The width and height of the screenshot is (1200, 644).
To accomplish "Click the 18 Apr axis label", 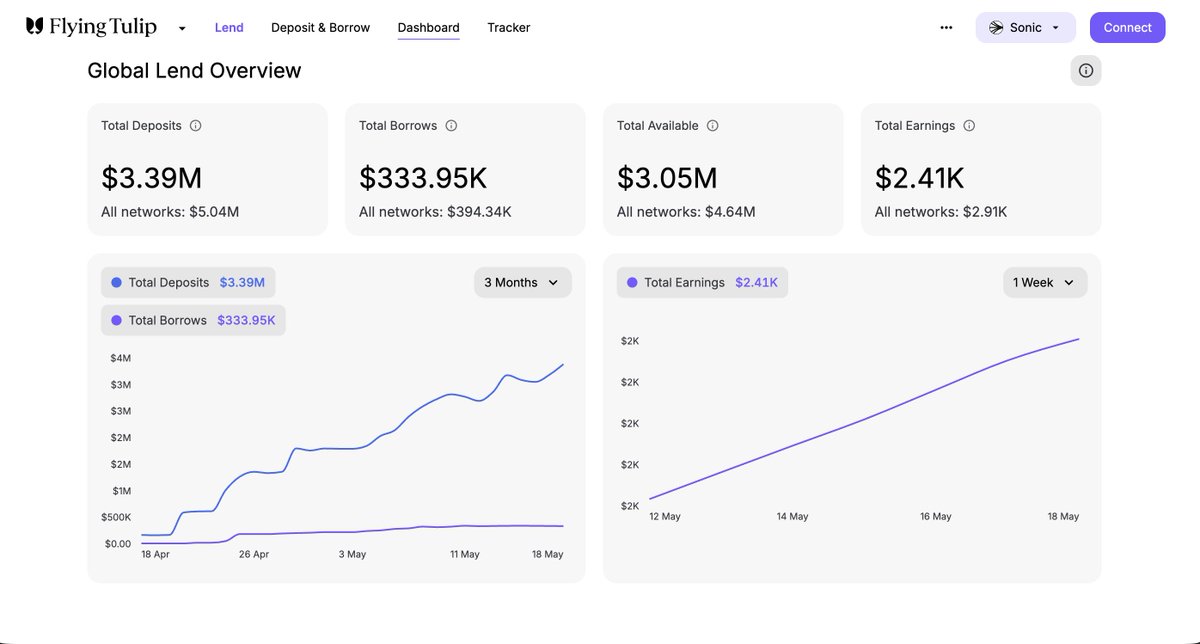I will [155, 554].
